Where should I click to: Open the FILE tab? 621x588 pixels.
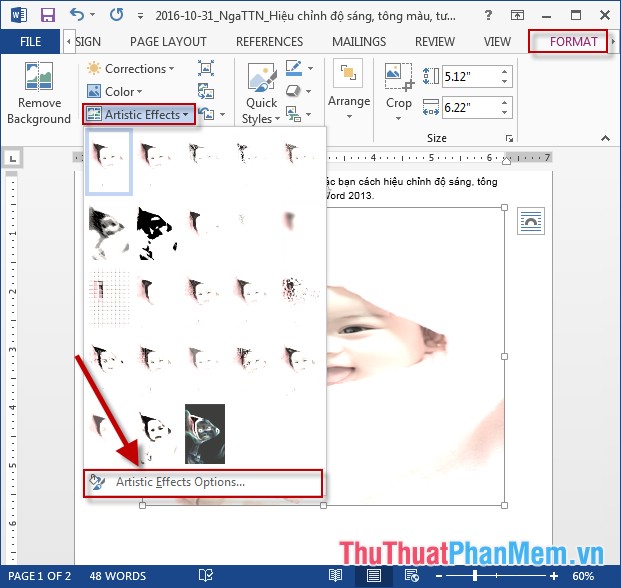pos(30,42)
